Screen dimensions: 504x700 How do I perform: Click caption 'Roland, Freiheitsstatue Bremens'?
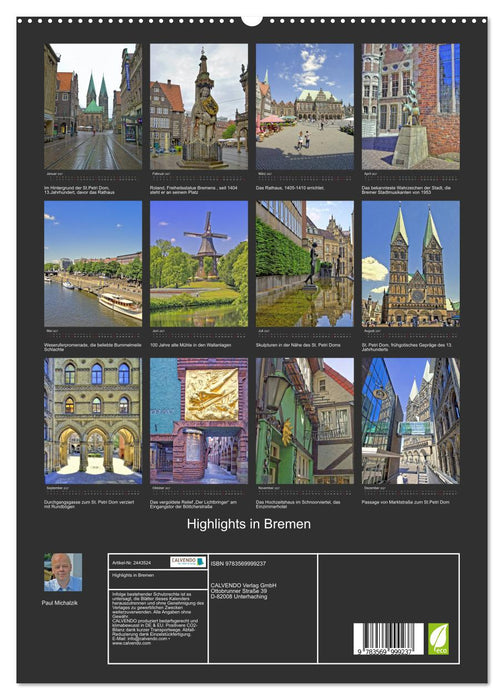[x=194, y=190]
